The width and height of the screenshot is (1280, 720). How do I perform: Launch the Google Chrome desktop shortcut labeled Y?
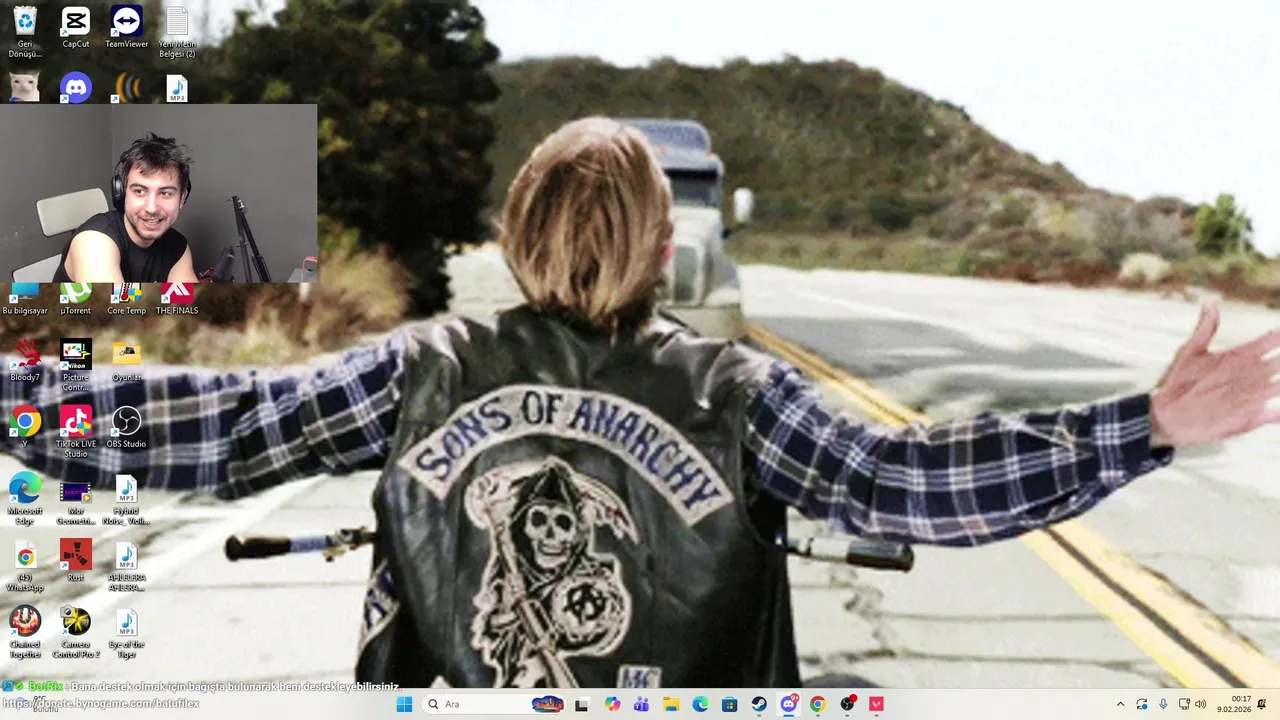pos(25,427)
